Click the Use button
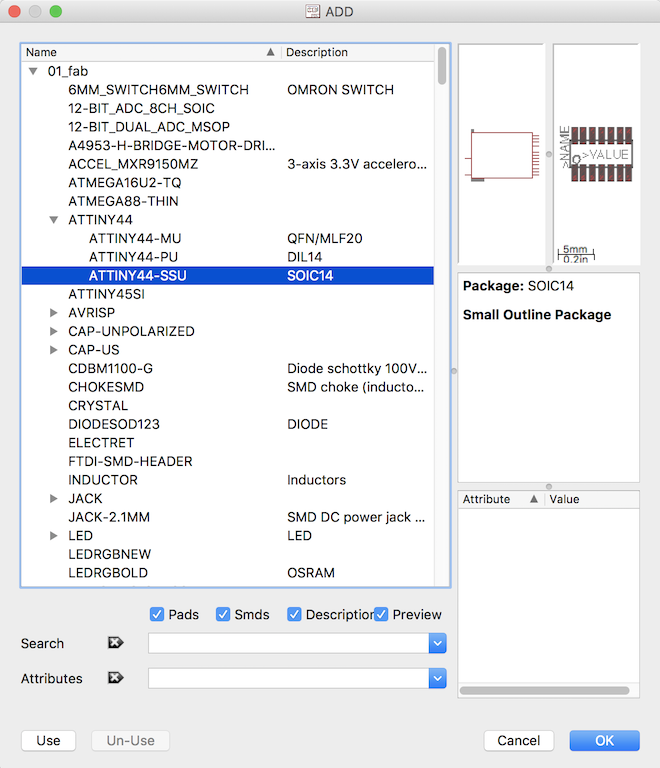 click(48, 741)
